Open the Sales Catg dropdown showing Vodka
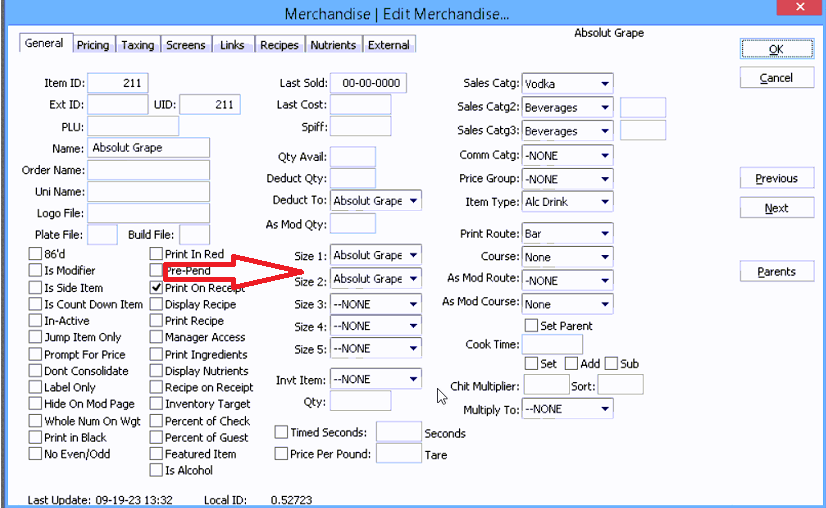The width and height of the screenshot is (826, 508). point(567,84)
